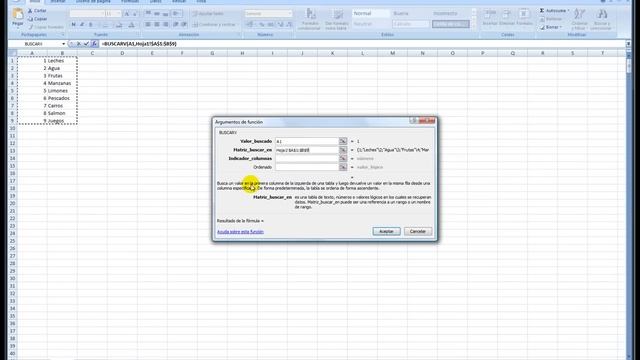640x360 pixels.
Task: Toggle Ajustar texto wrap option
Action: pyautogui.click(x=208, y=14)
